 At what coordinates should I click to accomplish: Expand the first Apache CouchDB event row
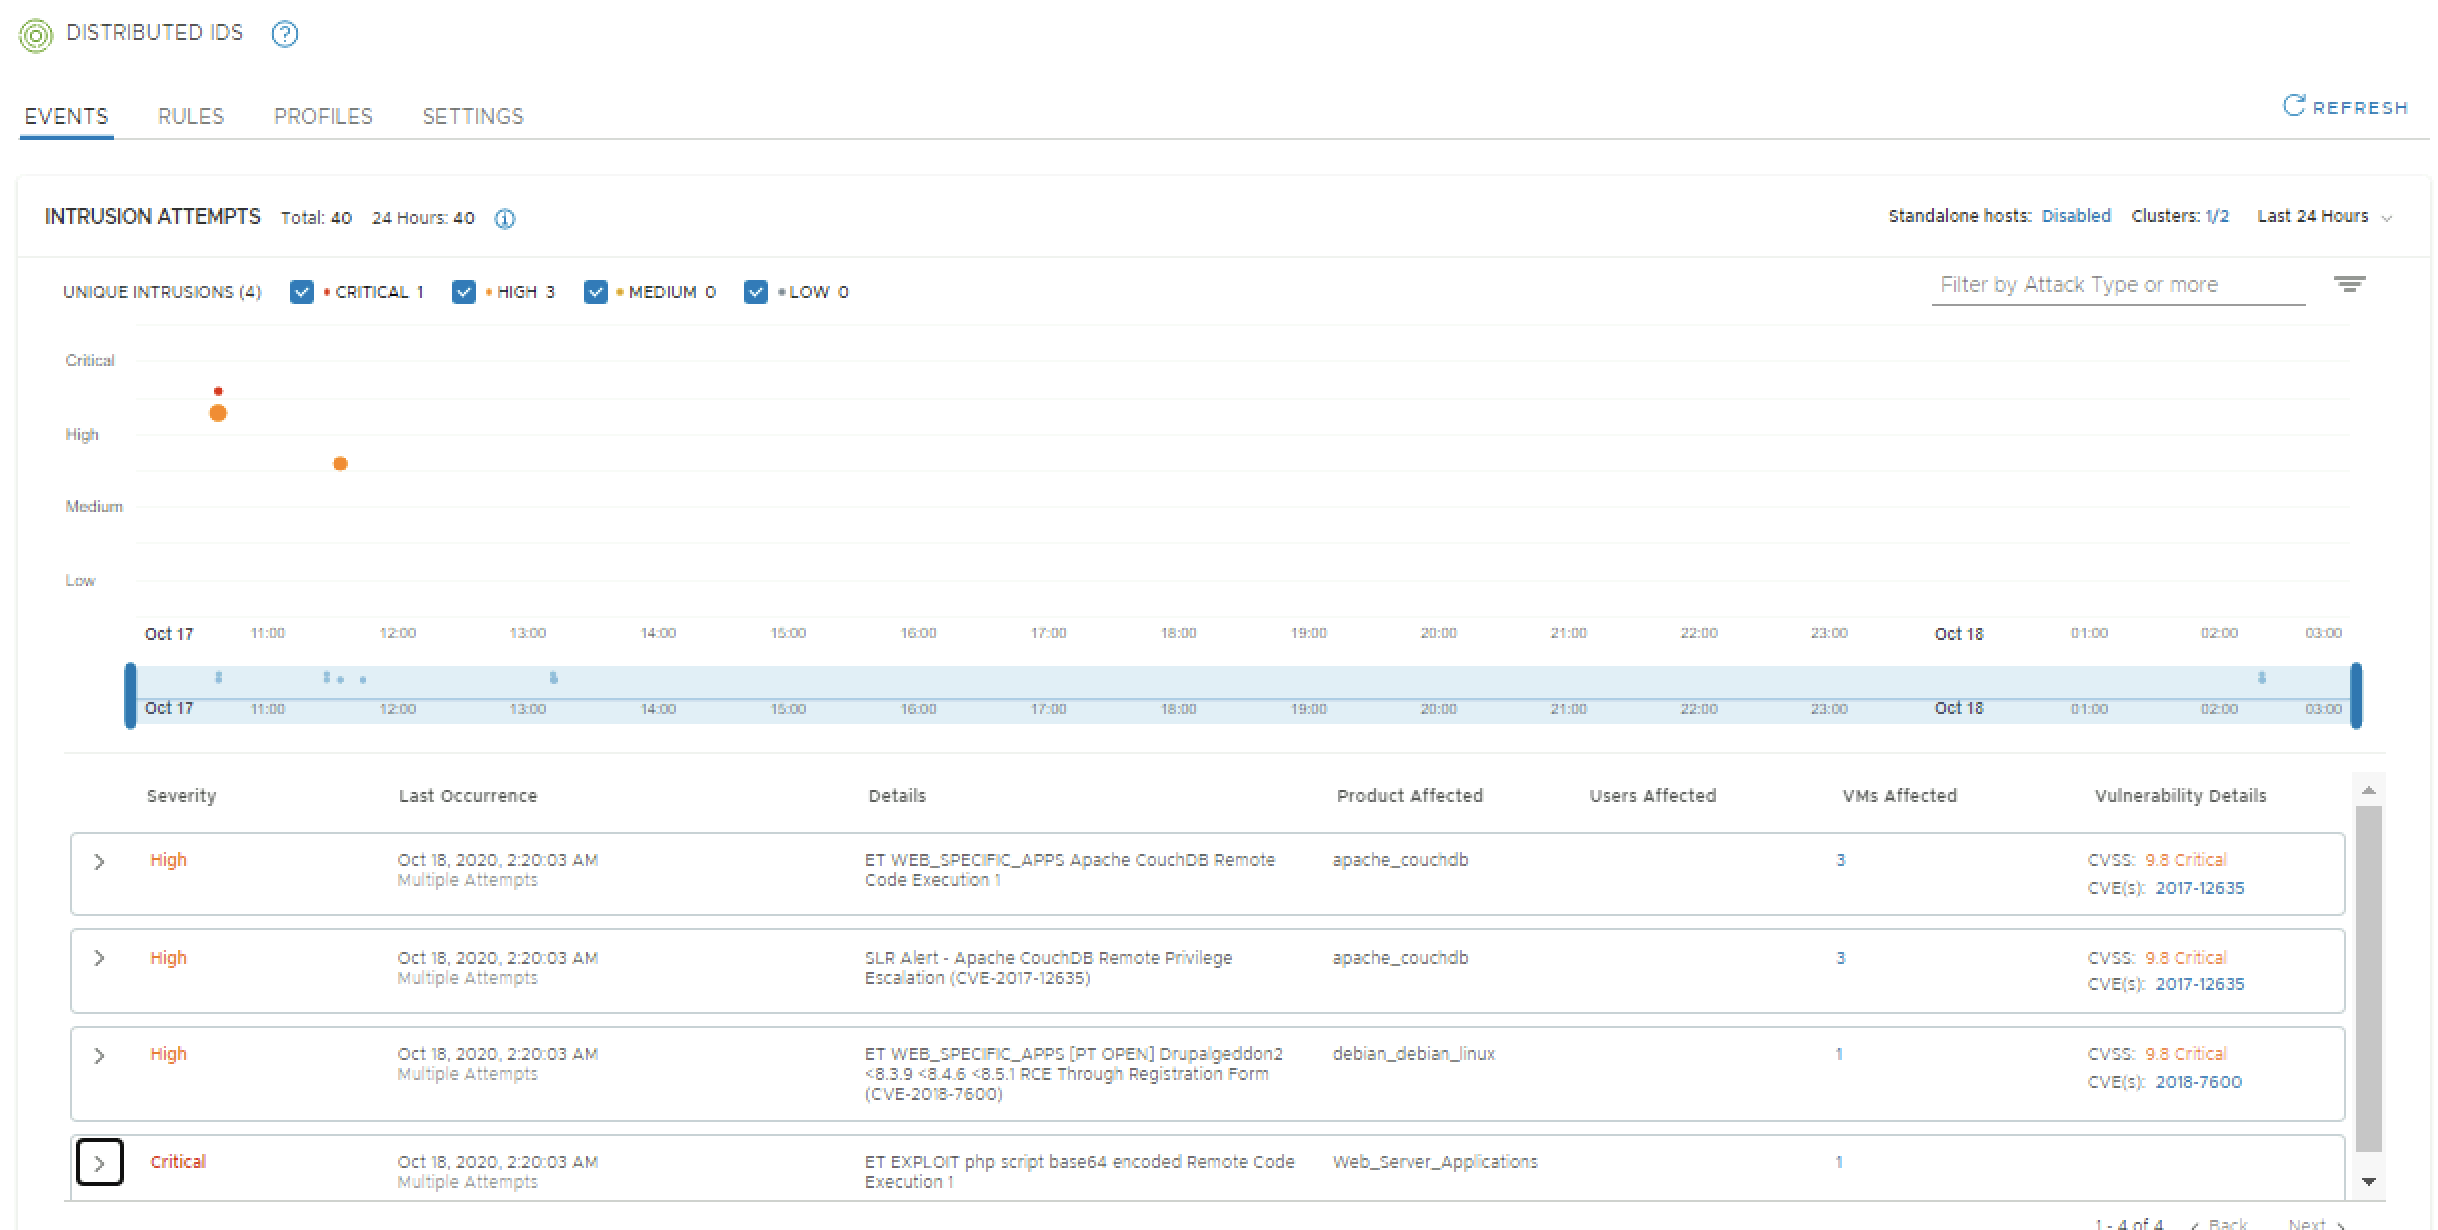pyautogui.click(x=99, y=861)
